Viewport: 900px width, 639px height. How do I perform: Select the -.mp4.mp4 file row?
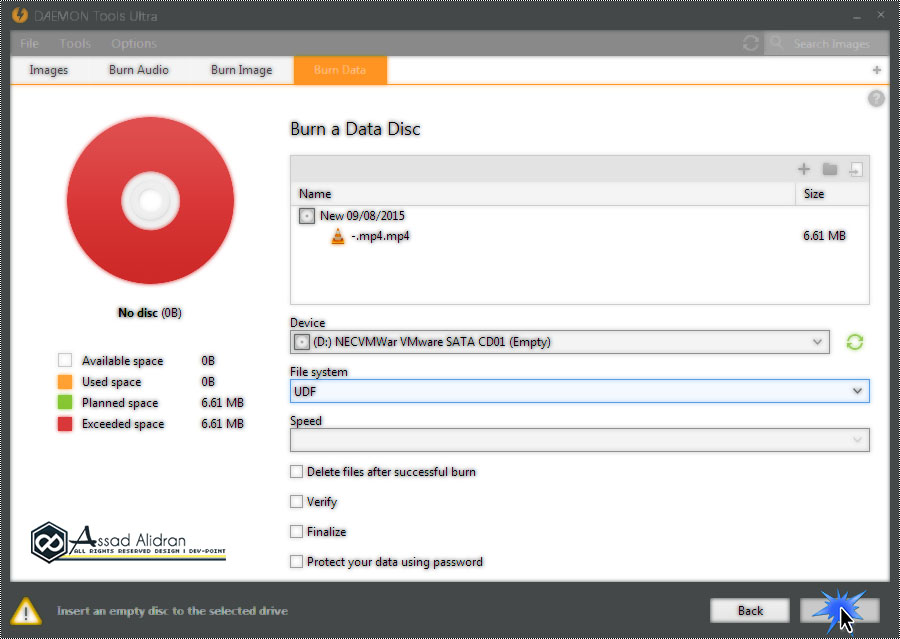click(580, 236)
